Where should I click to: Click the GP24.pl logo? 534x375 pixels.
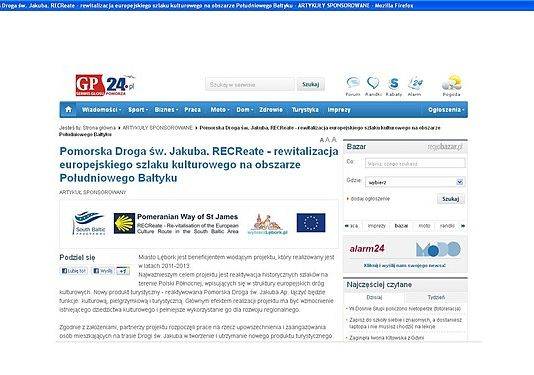coord(105,85)
